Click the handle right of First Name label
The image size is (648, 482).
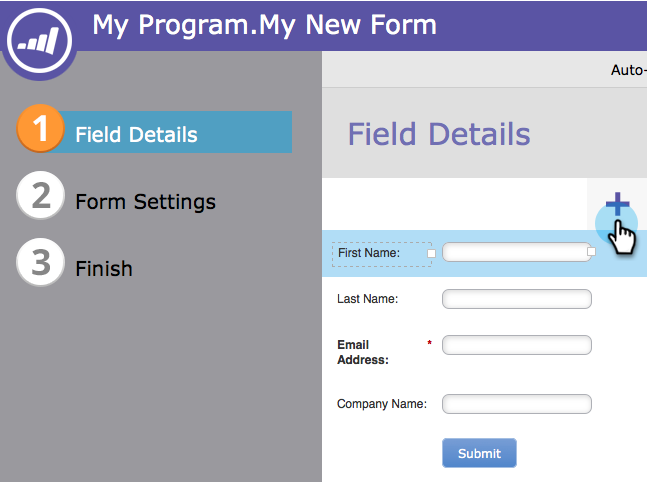432,253
